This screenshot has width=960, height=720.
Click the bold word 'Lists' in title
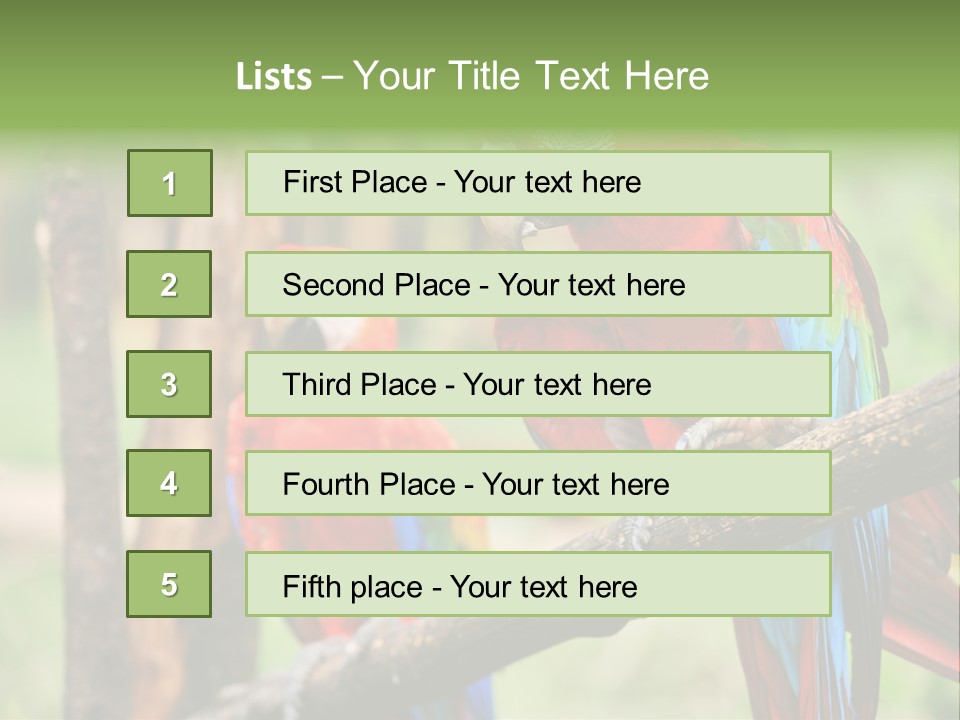273,76
